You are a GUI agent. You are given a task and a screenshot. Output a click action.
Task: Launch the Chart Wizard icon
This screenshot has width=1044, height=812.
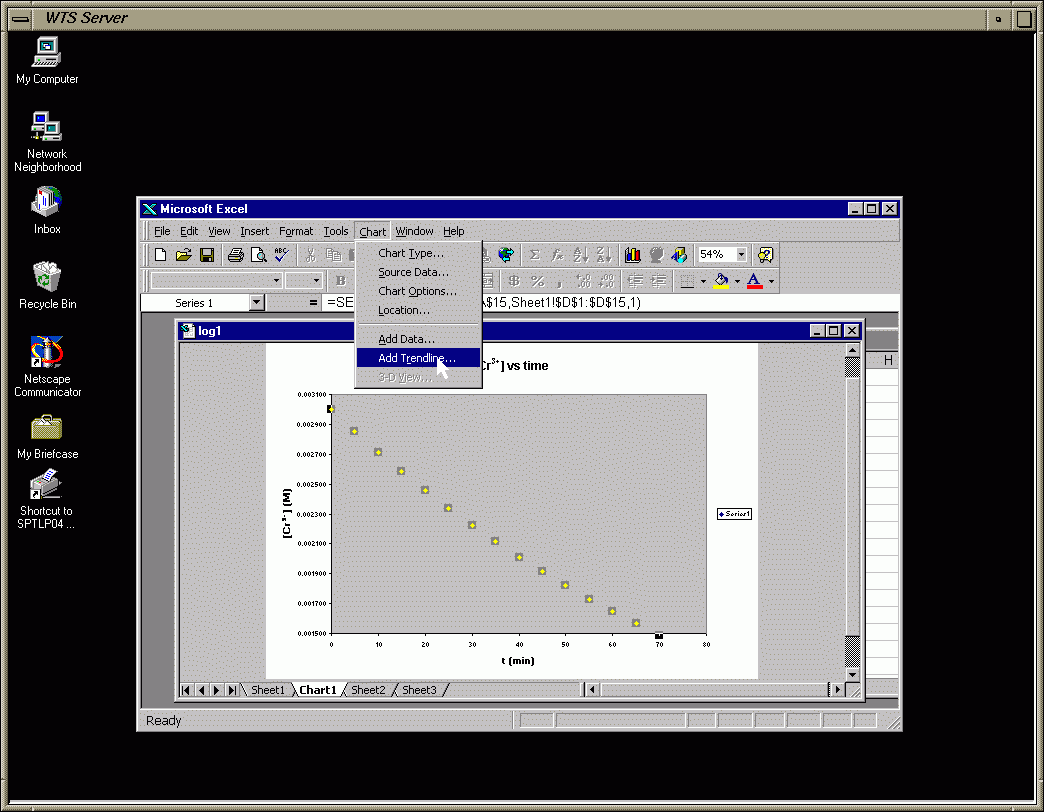[632, 255]
